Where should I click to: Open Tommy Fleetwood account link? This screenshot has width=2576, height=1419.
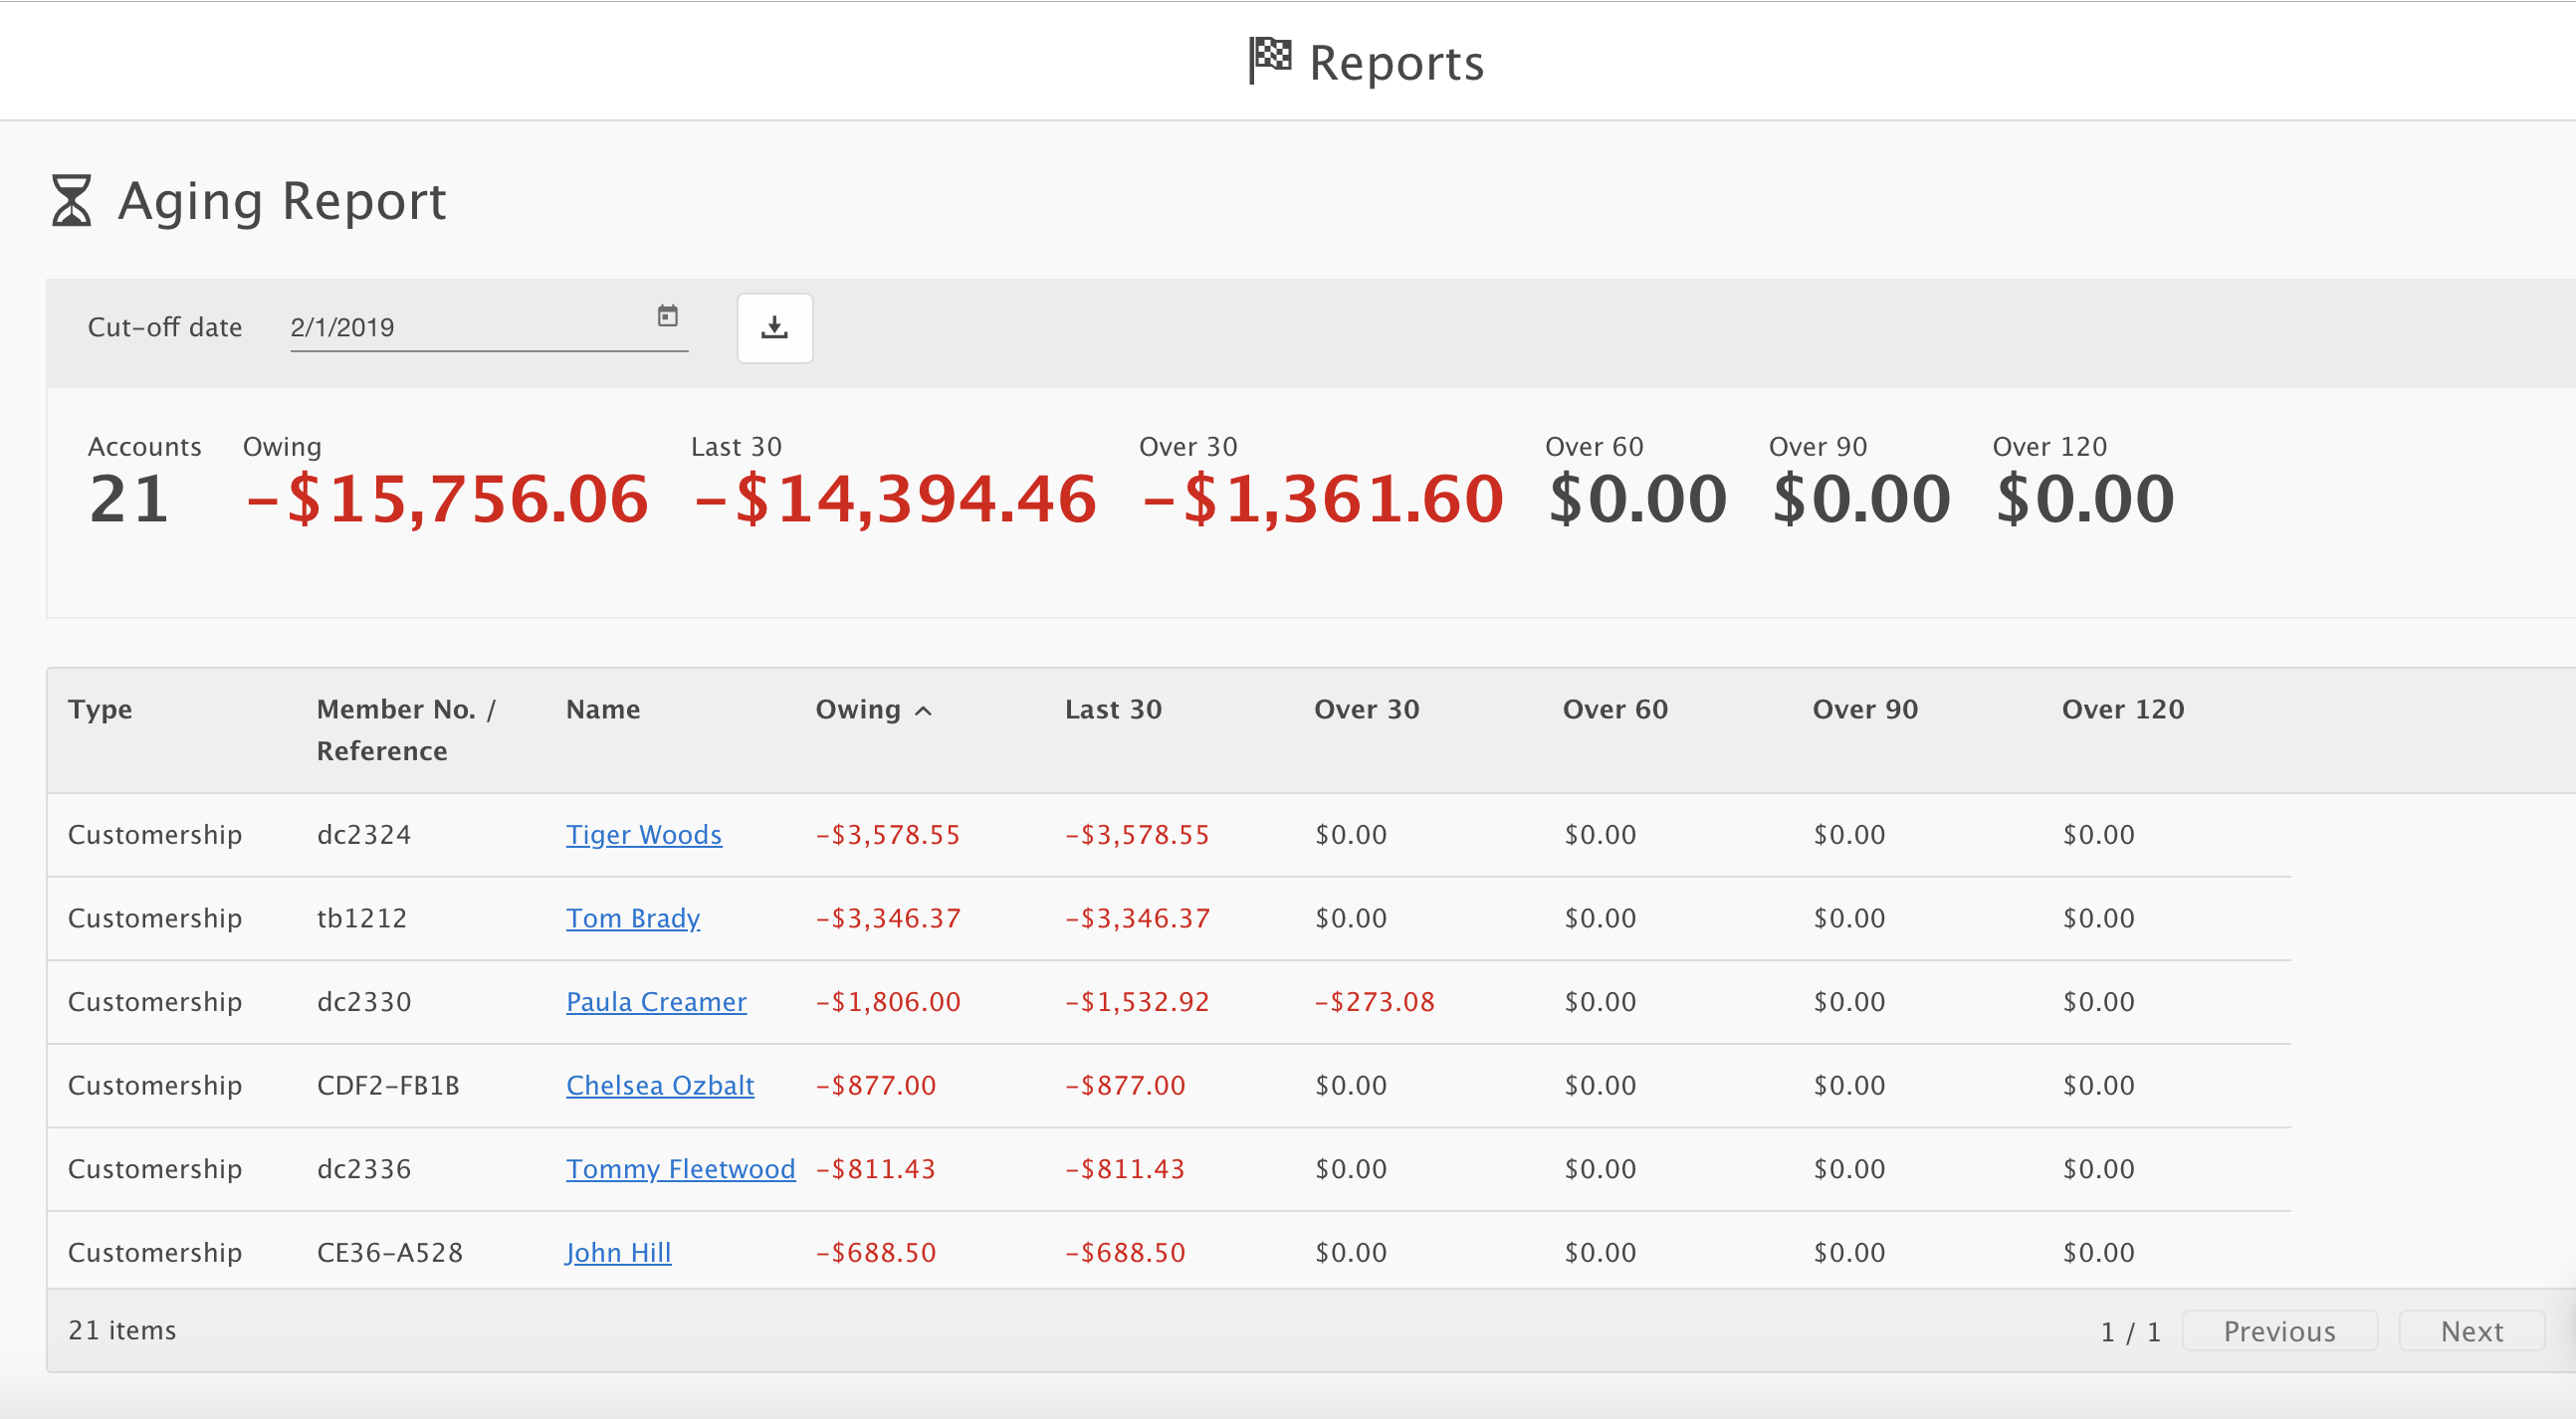680,1168
